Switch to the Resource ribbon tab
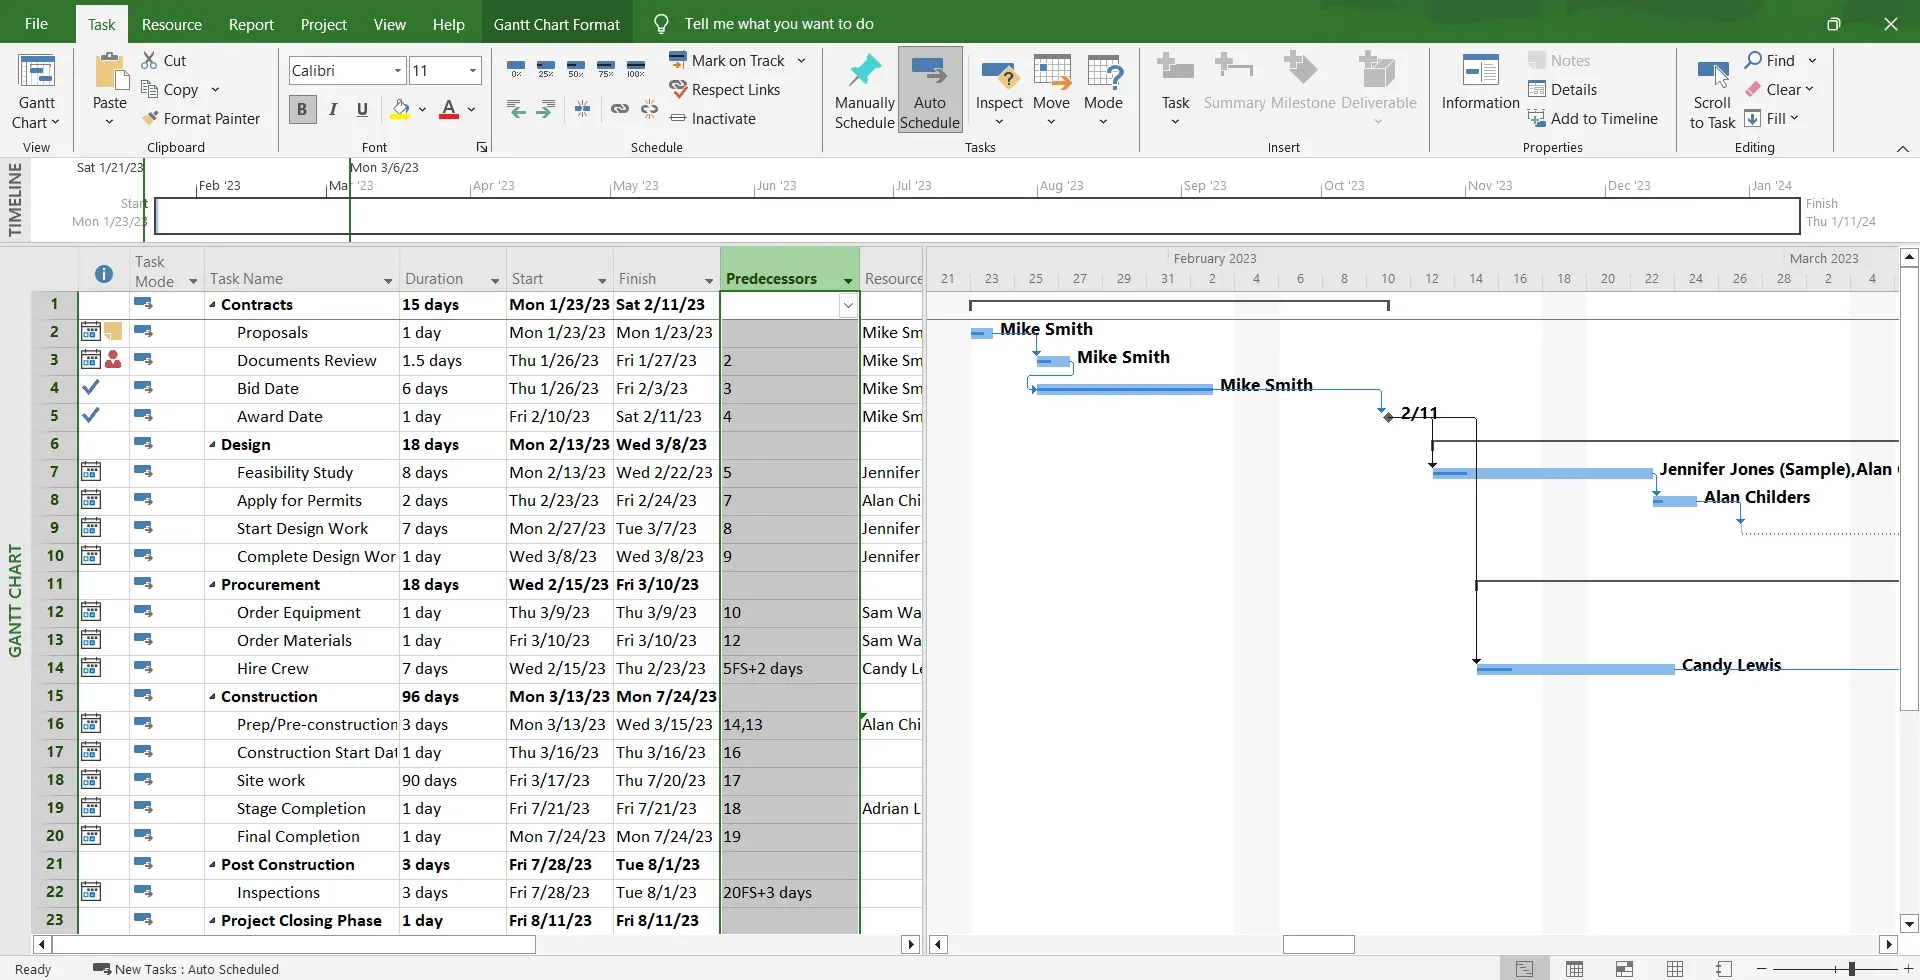The image size is (1920, 980). coord(172,24)
